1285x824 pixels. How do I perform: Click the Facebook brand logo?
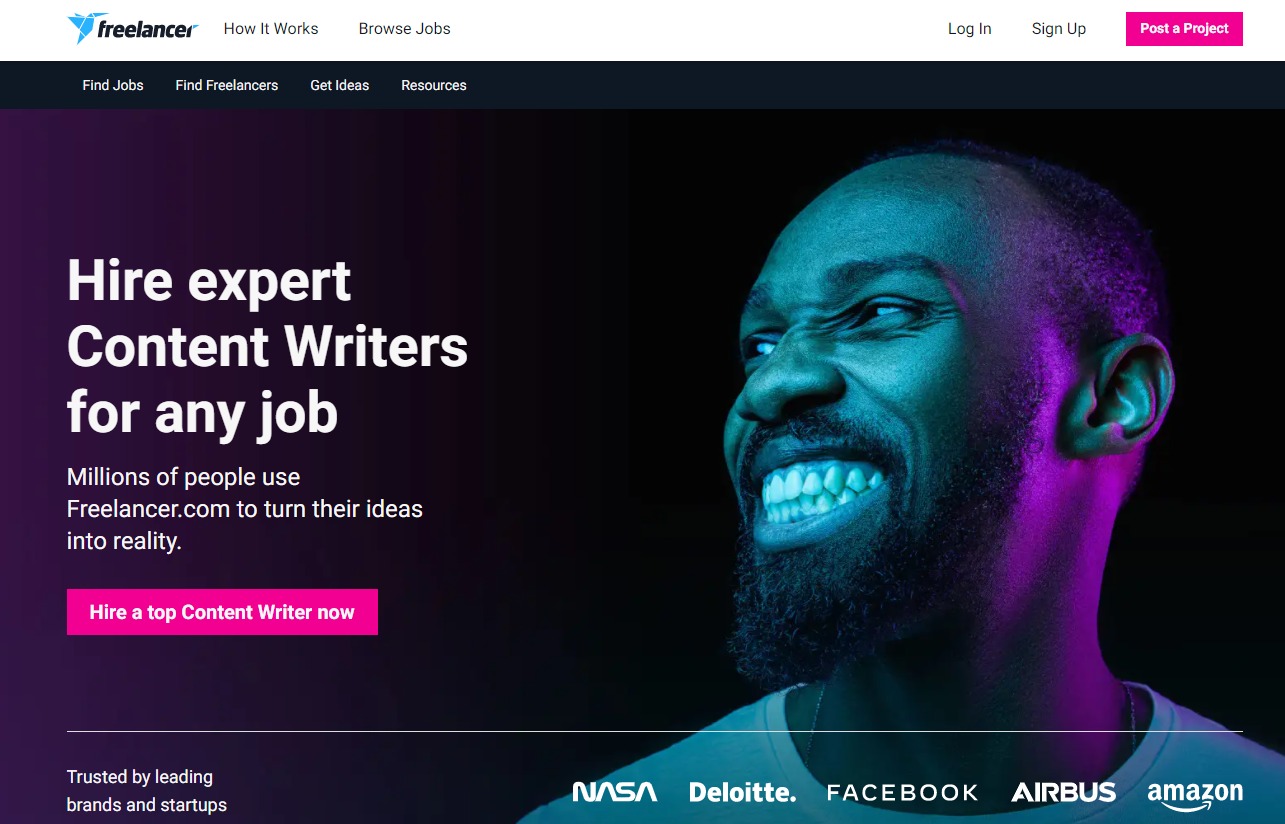tap(903, 793)
